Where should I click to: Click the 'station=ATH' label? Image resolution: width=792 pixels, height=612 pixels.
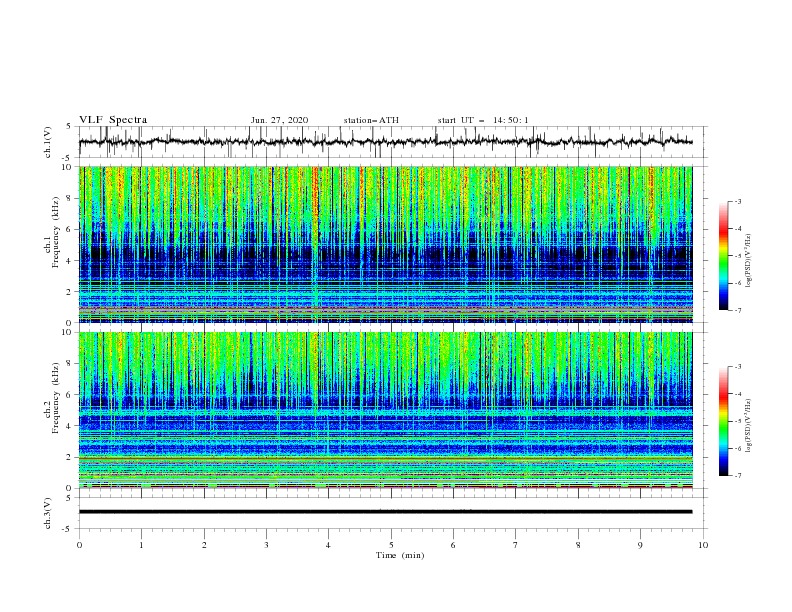(x=371, y=120)
